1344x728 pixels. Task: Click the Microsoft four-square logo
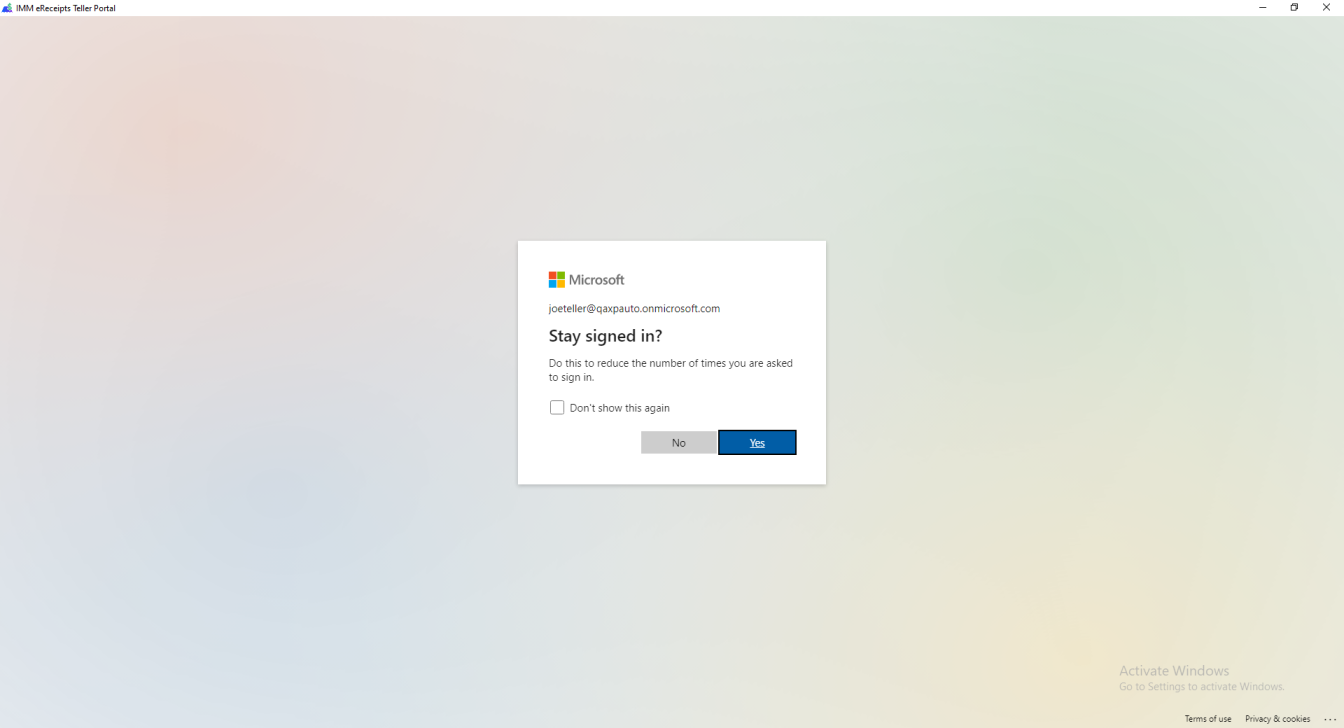click(x=556, y=280)
